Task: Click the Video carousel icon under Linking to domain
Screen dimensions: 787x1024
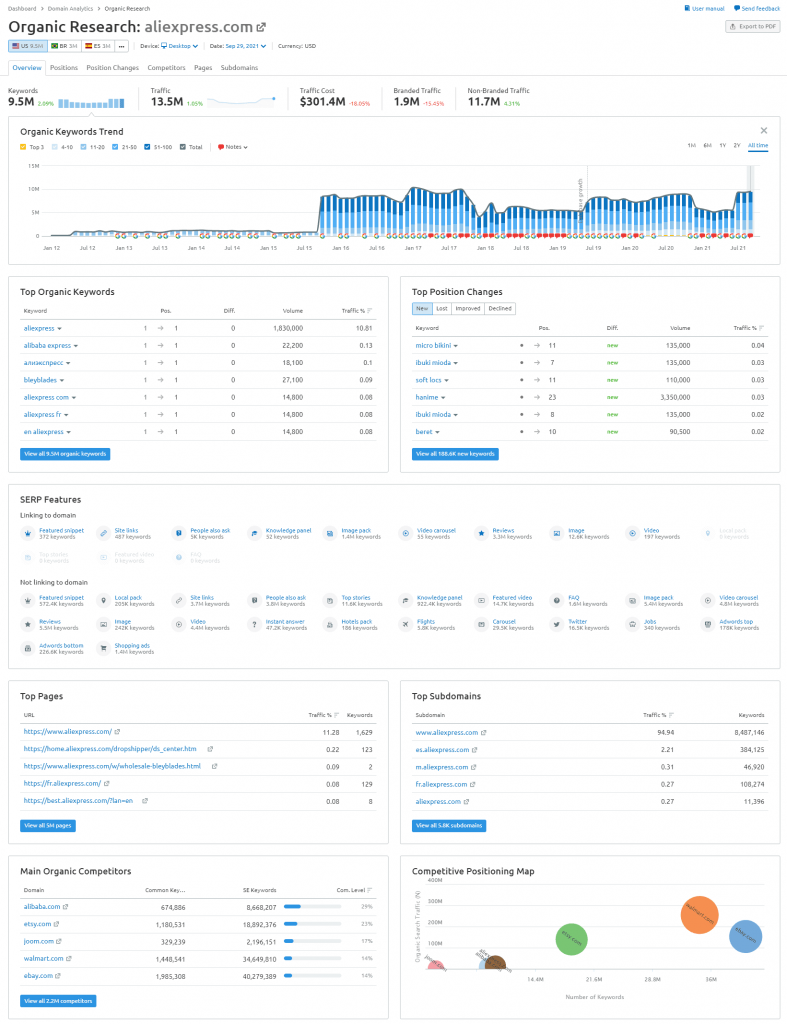Action: [x=406, y=534]
